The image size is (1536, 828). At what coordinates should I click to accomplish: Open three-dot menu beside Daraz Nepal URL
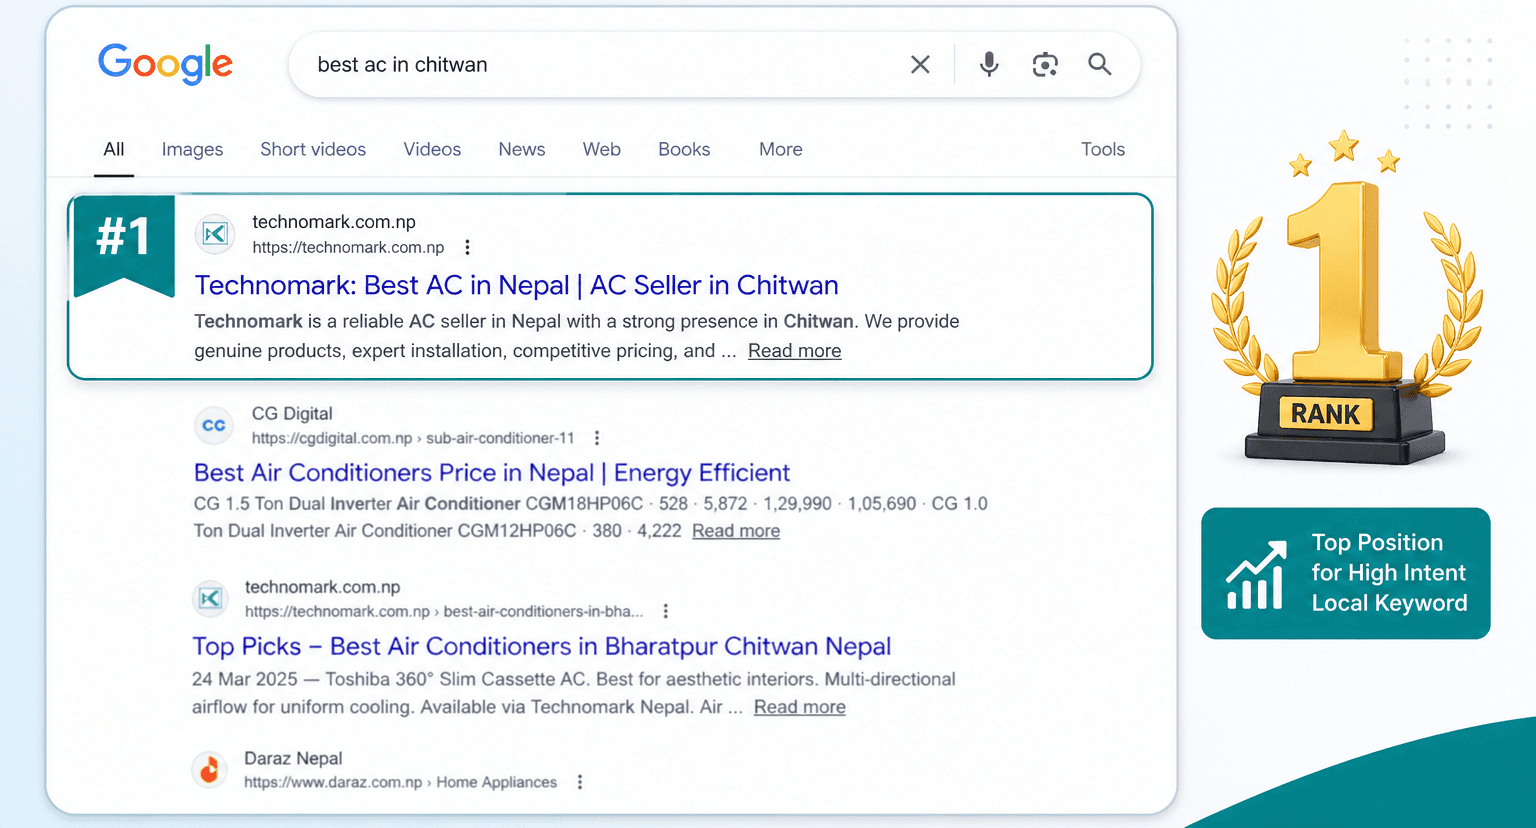point(580,782)
